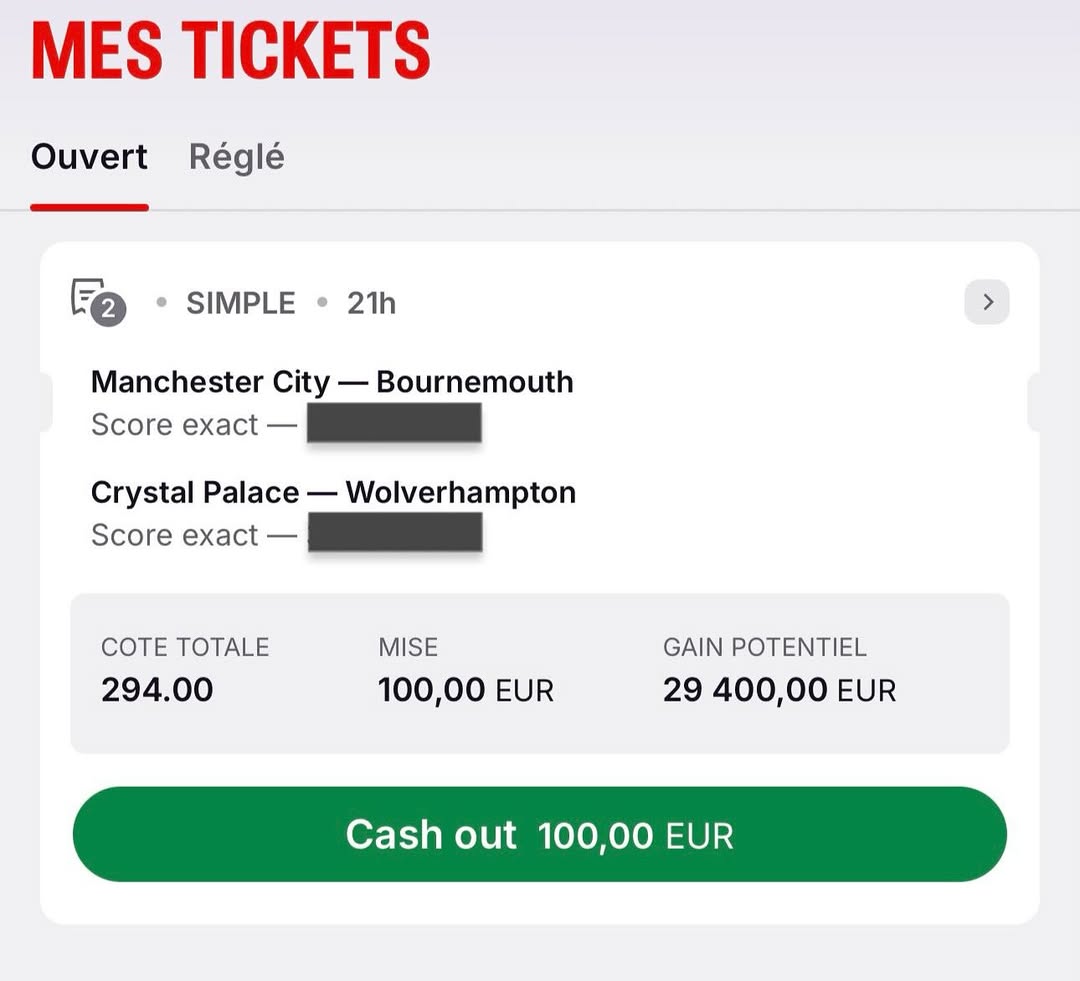The width and height of the screenshot is (1080, 981).
Task: Tap the SIMPLE bet type label
Action: (x=240, y=303)
